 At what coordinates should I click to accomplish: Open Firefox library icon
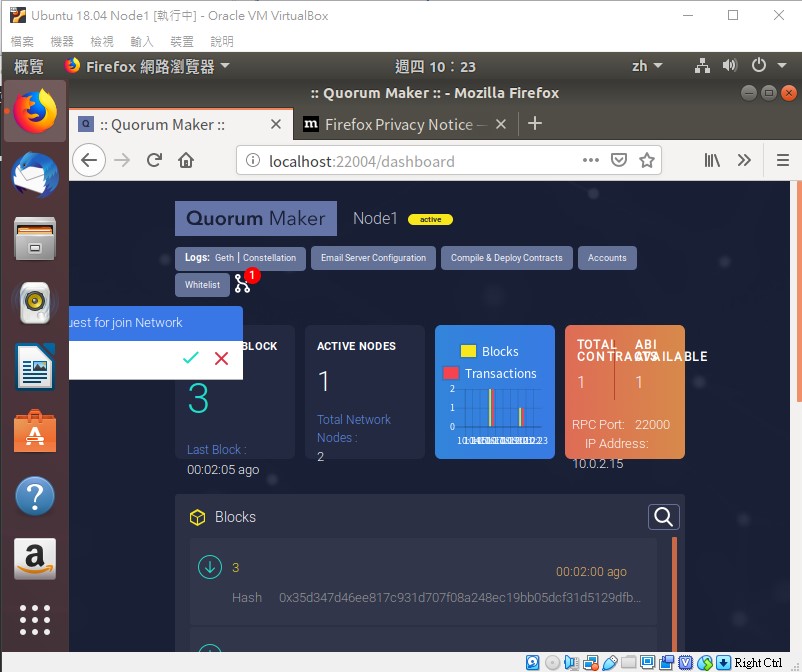tap(713, 160)
